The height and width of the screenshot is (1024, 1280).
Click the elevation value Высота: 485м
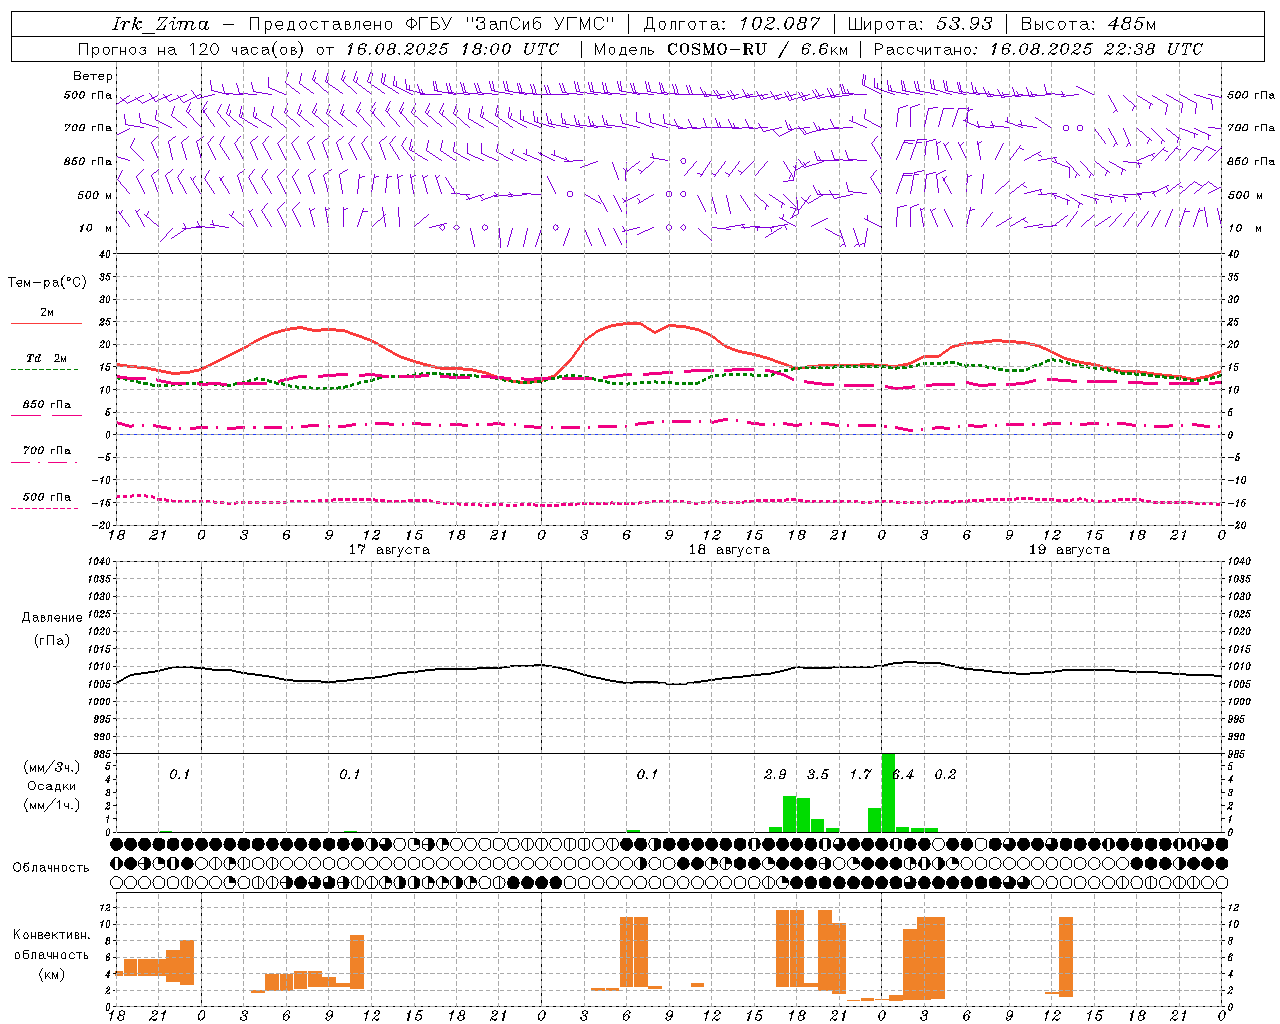point(1088,24)
